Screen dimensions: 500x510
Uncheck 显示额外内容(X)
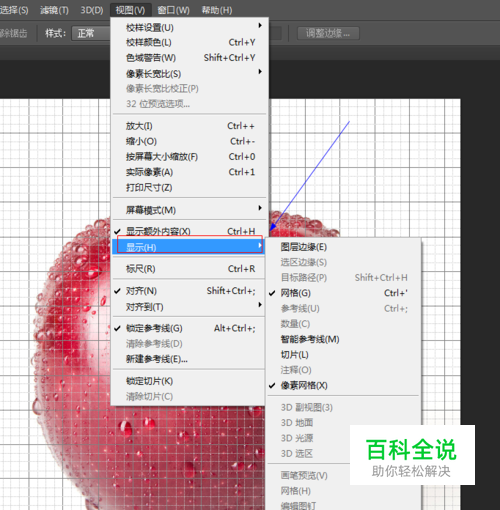[x=189, y=231]
